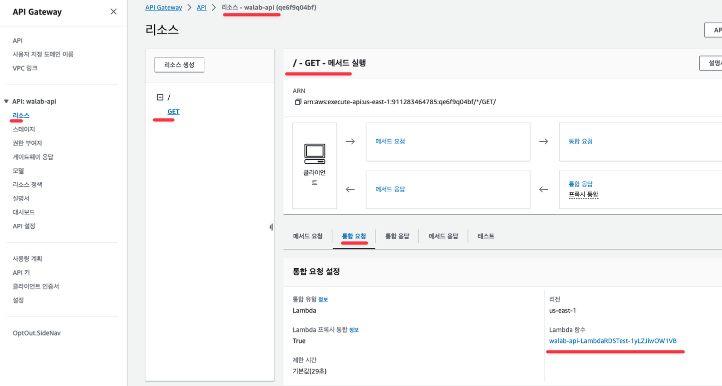Screen dimensions: 722x386
Task: Switch to the 테스트 tab
Action: tap(486, 236)
